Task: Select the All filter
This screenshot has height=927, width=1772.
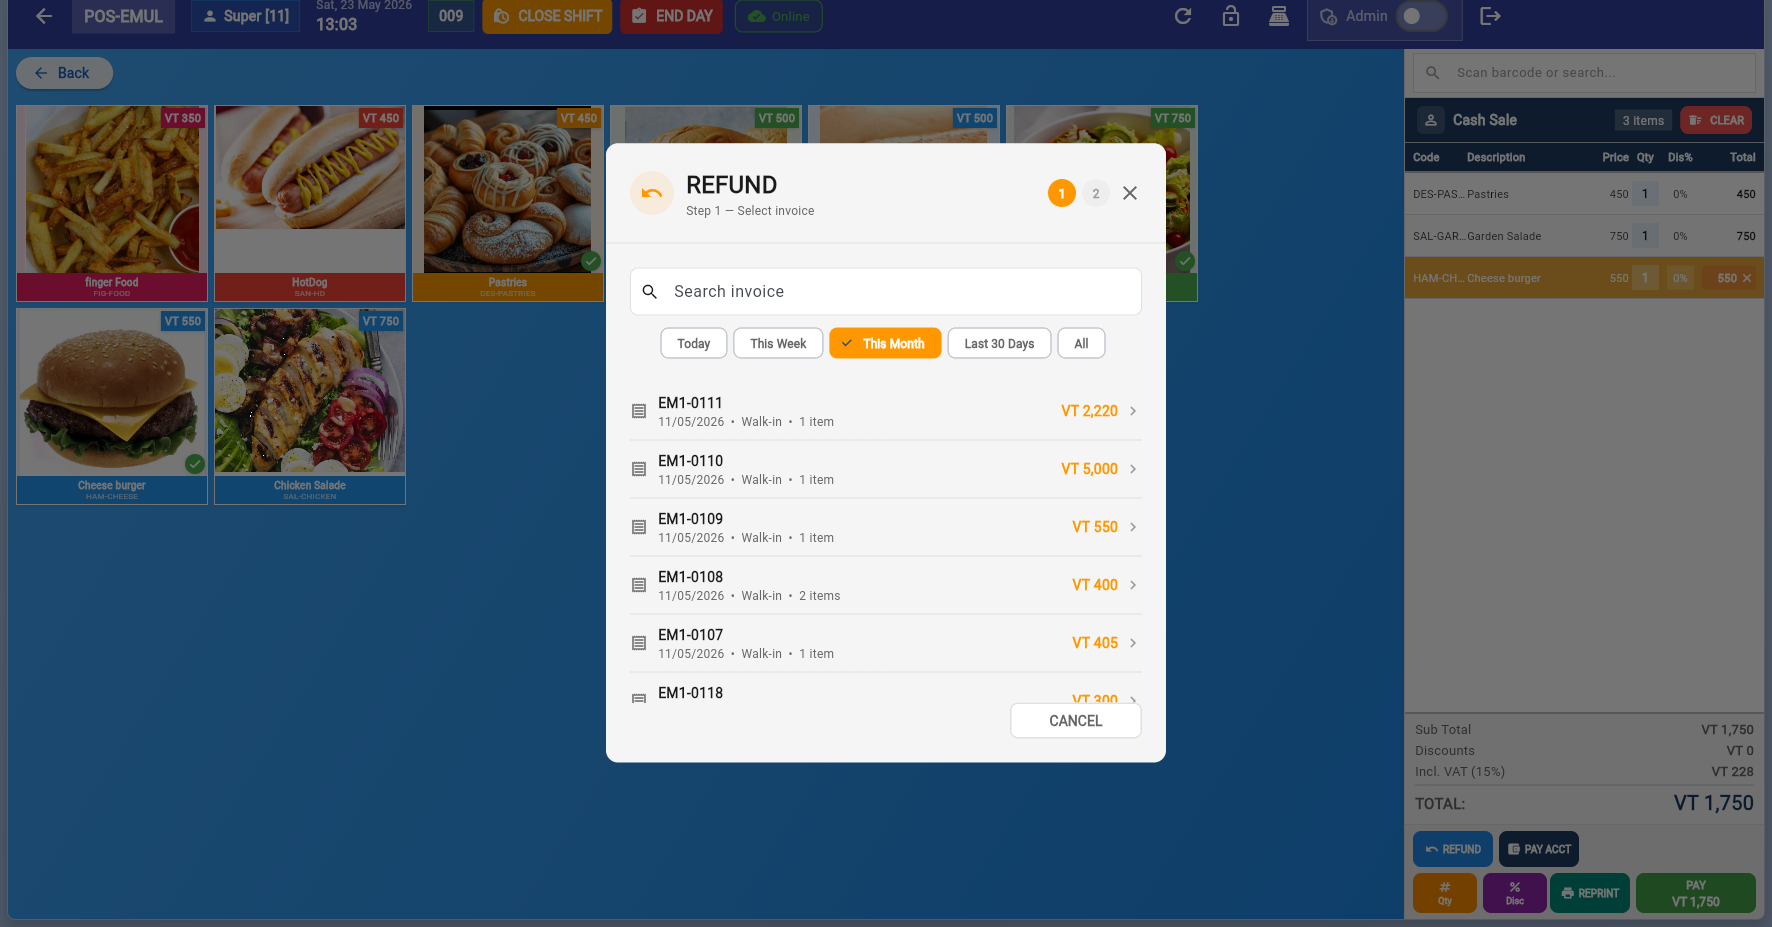Action: 1081,343
